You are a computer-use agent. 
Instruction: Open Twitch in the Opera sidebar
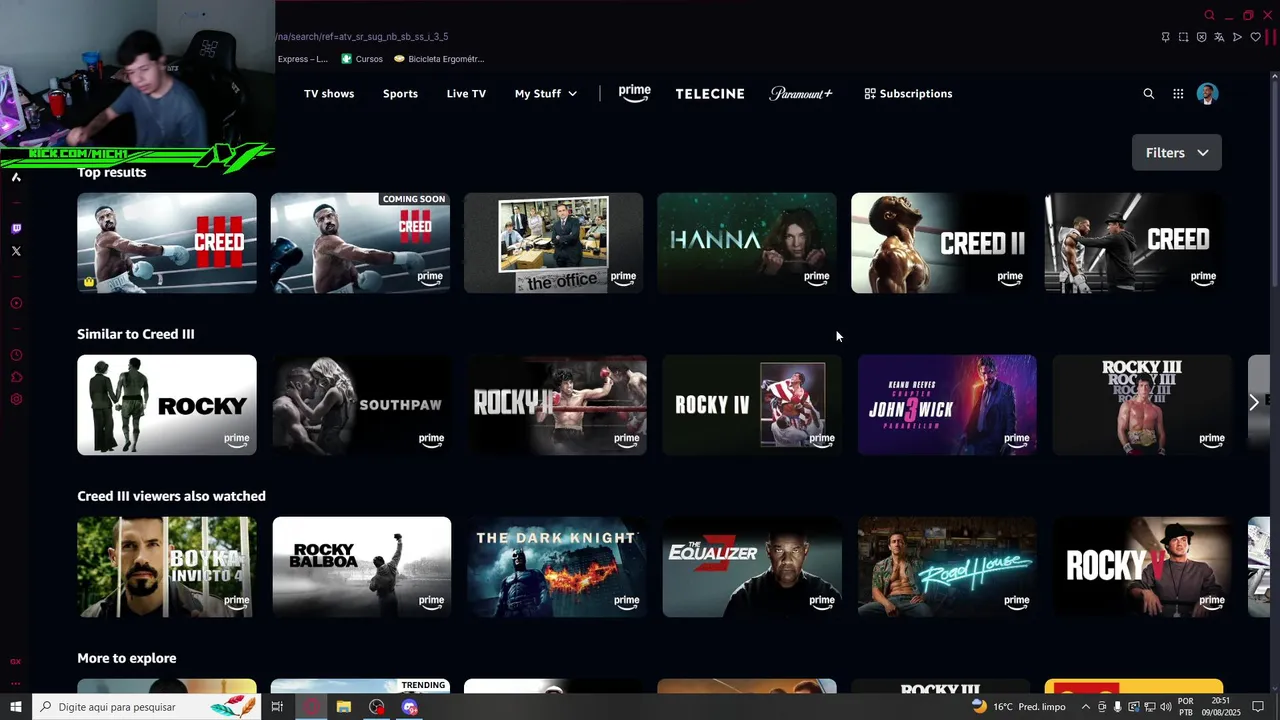(16, 229)
